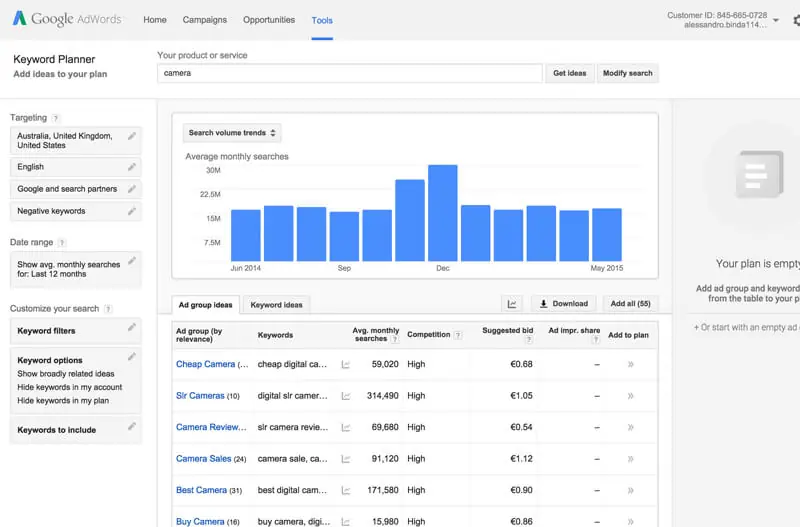Click the May 2015 bar in chart

[x=607, y=235]
